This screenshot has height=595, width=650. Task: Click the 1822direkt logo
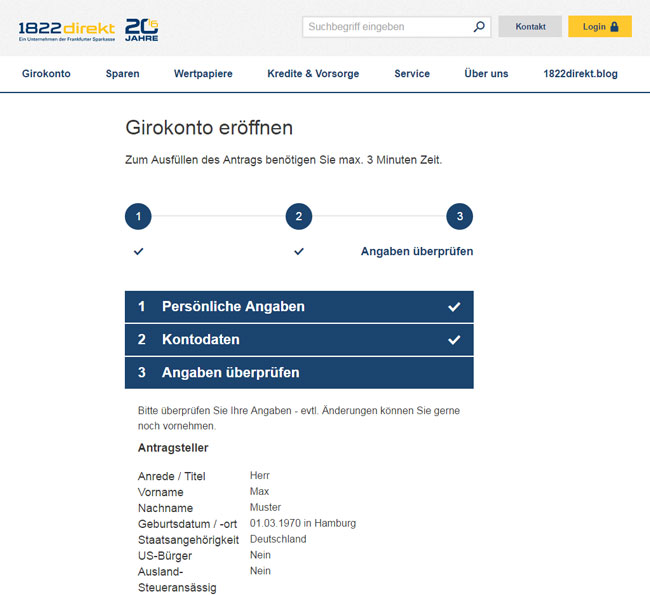coord(67,31)
